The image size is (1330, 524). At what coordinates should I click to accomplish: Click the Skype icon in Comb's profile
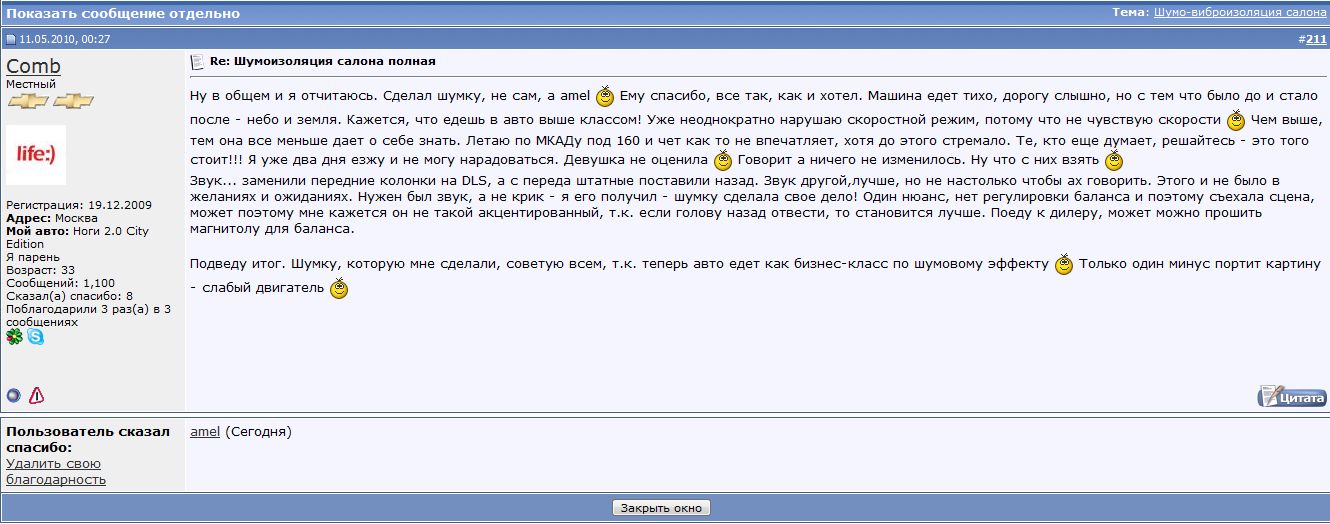[x=36, y=337]
